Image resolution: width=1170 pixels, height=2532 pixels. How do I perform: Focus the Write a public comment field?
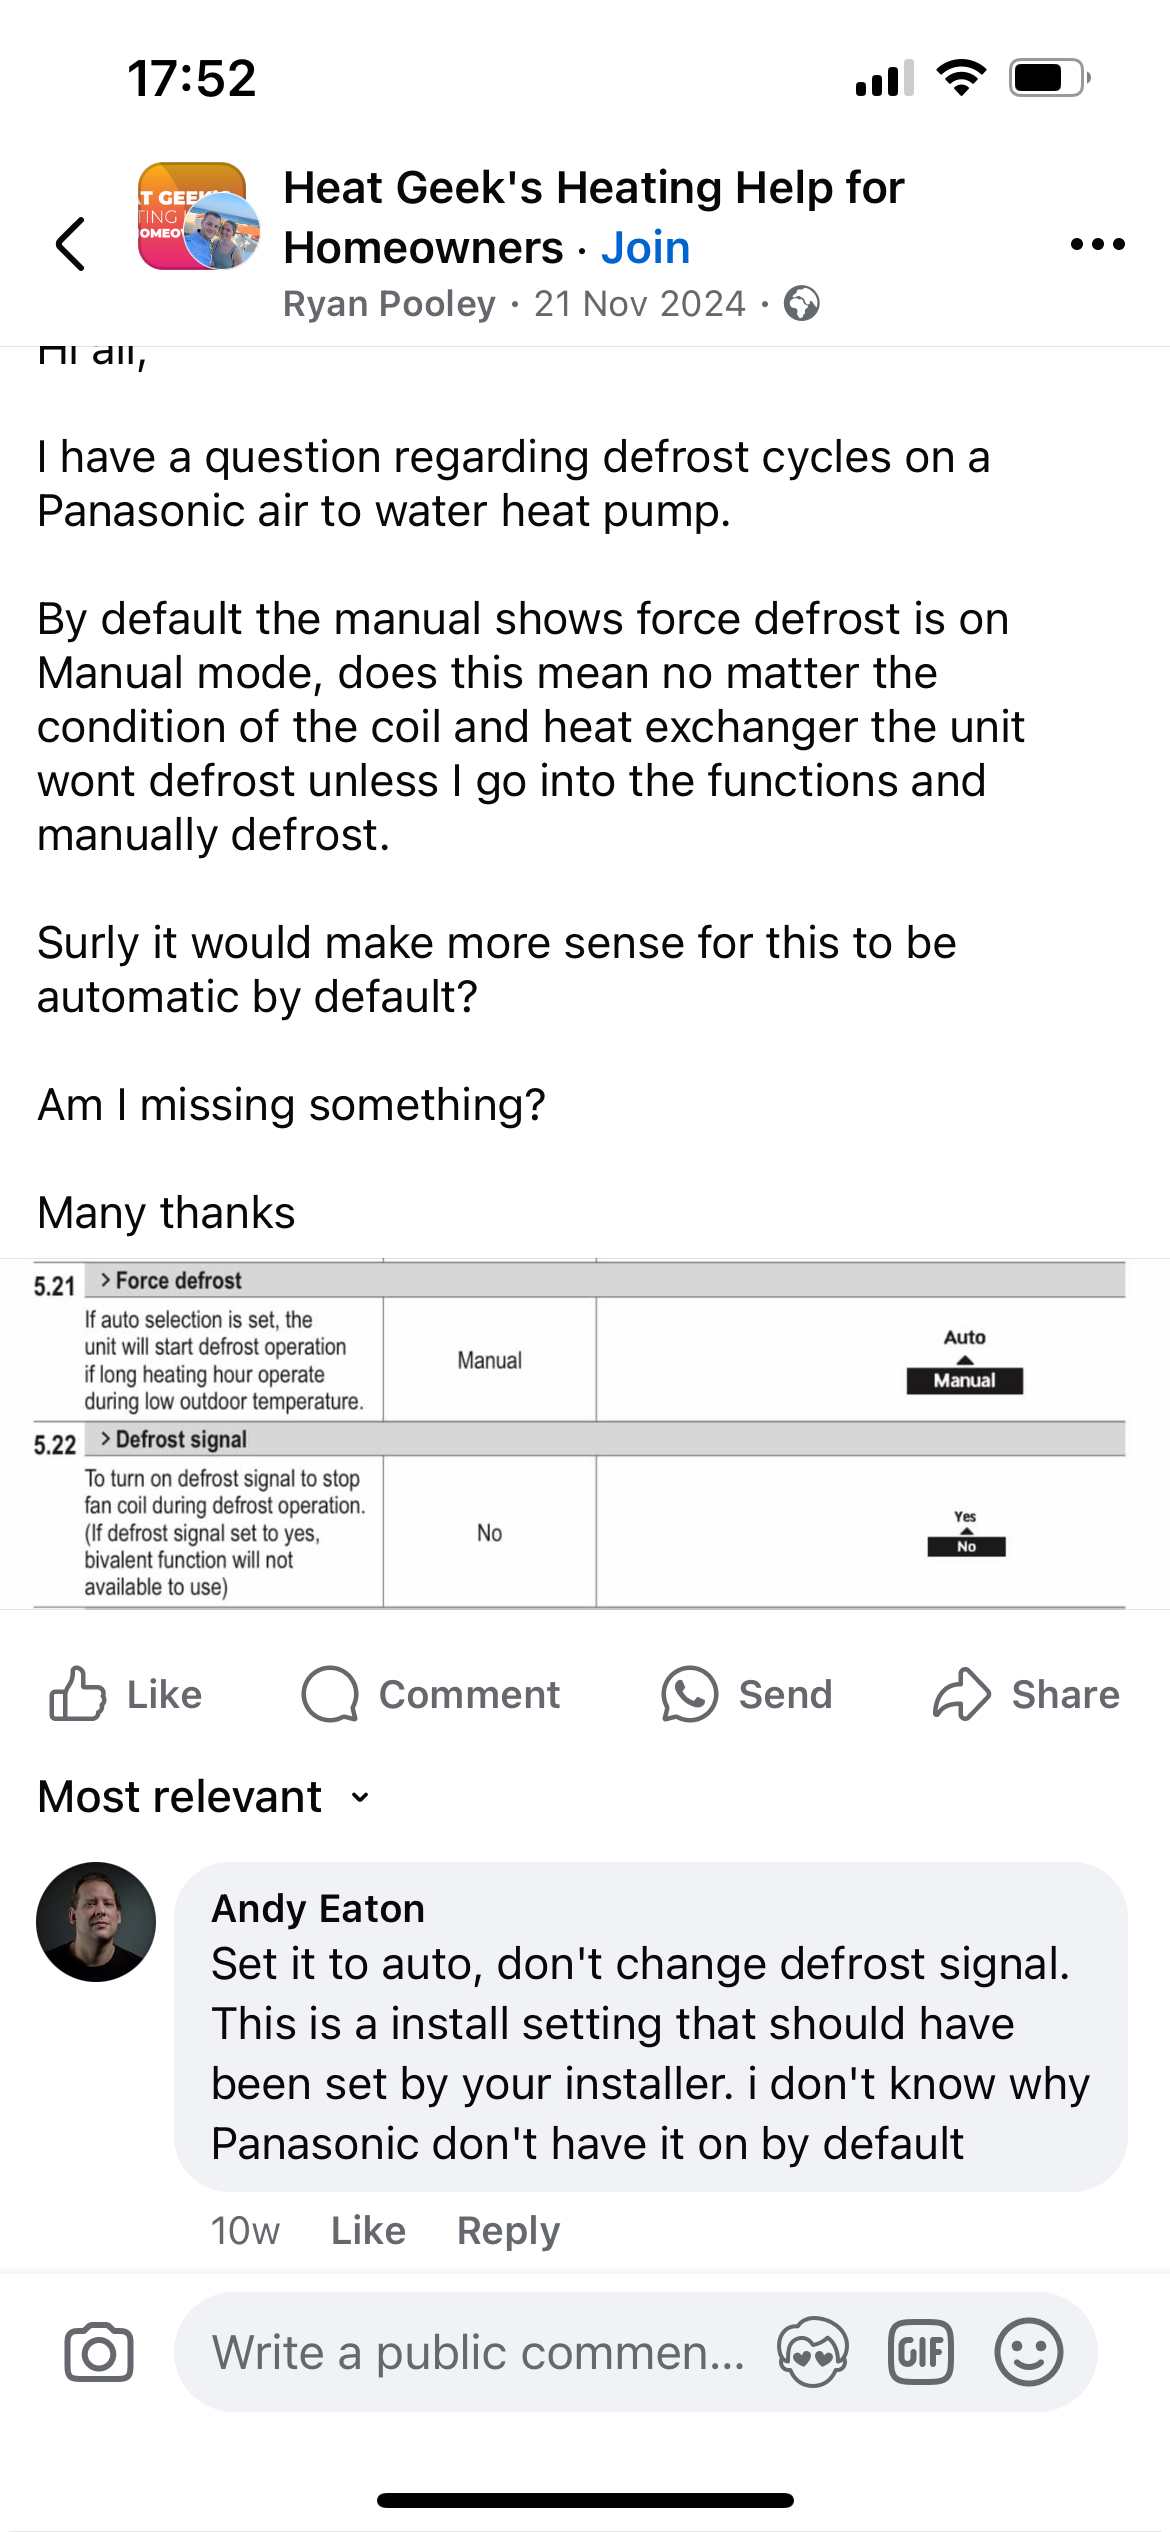tap(478, 2352)
